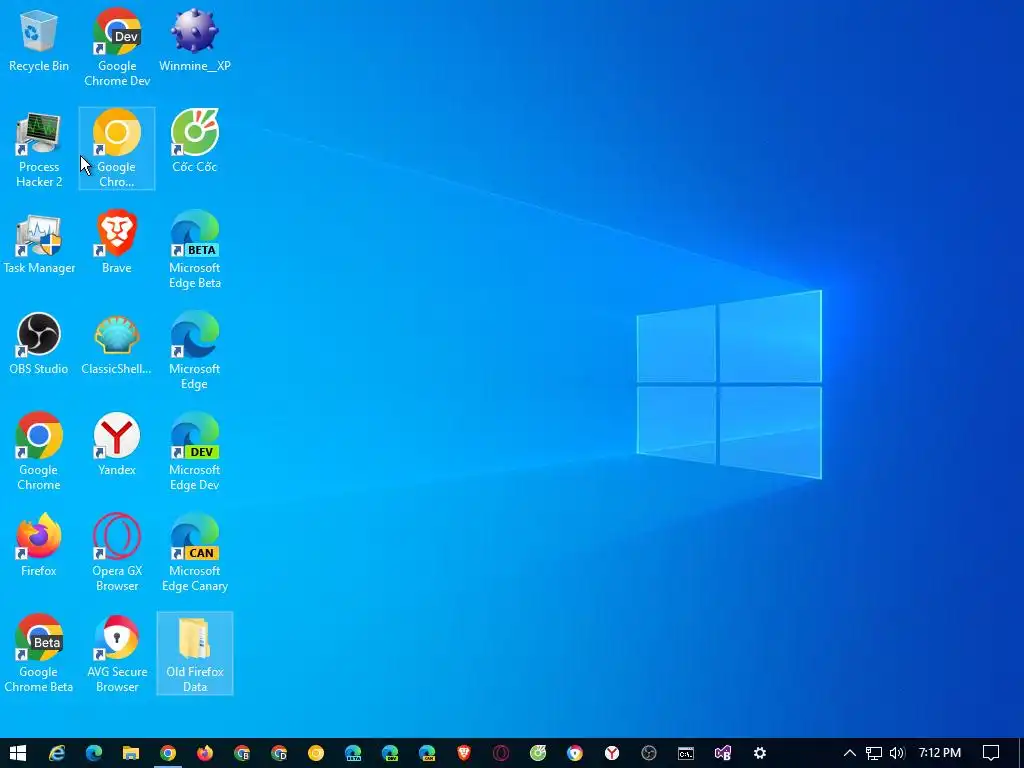Launch Chrome Beta from the taskbar
This screenshot has height=768, width=1024.
coord(242,753)
